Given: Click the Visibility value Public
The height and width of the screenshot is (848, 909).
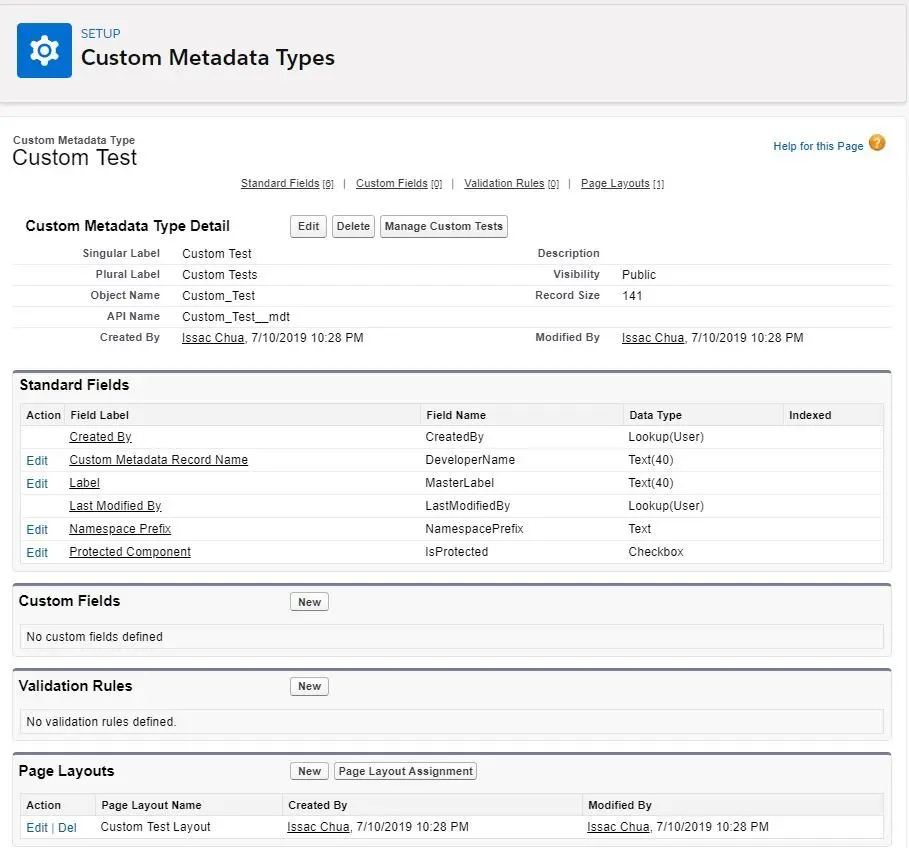Looking at the screenshot, I should (x=639, y=275).
